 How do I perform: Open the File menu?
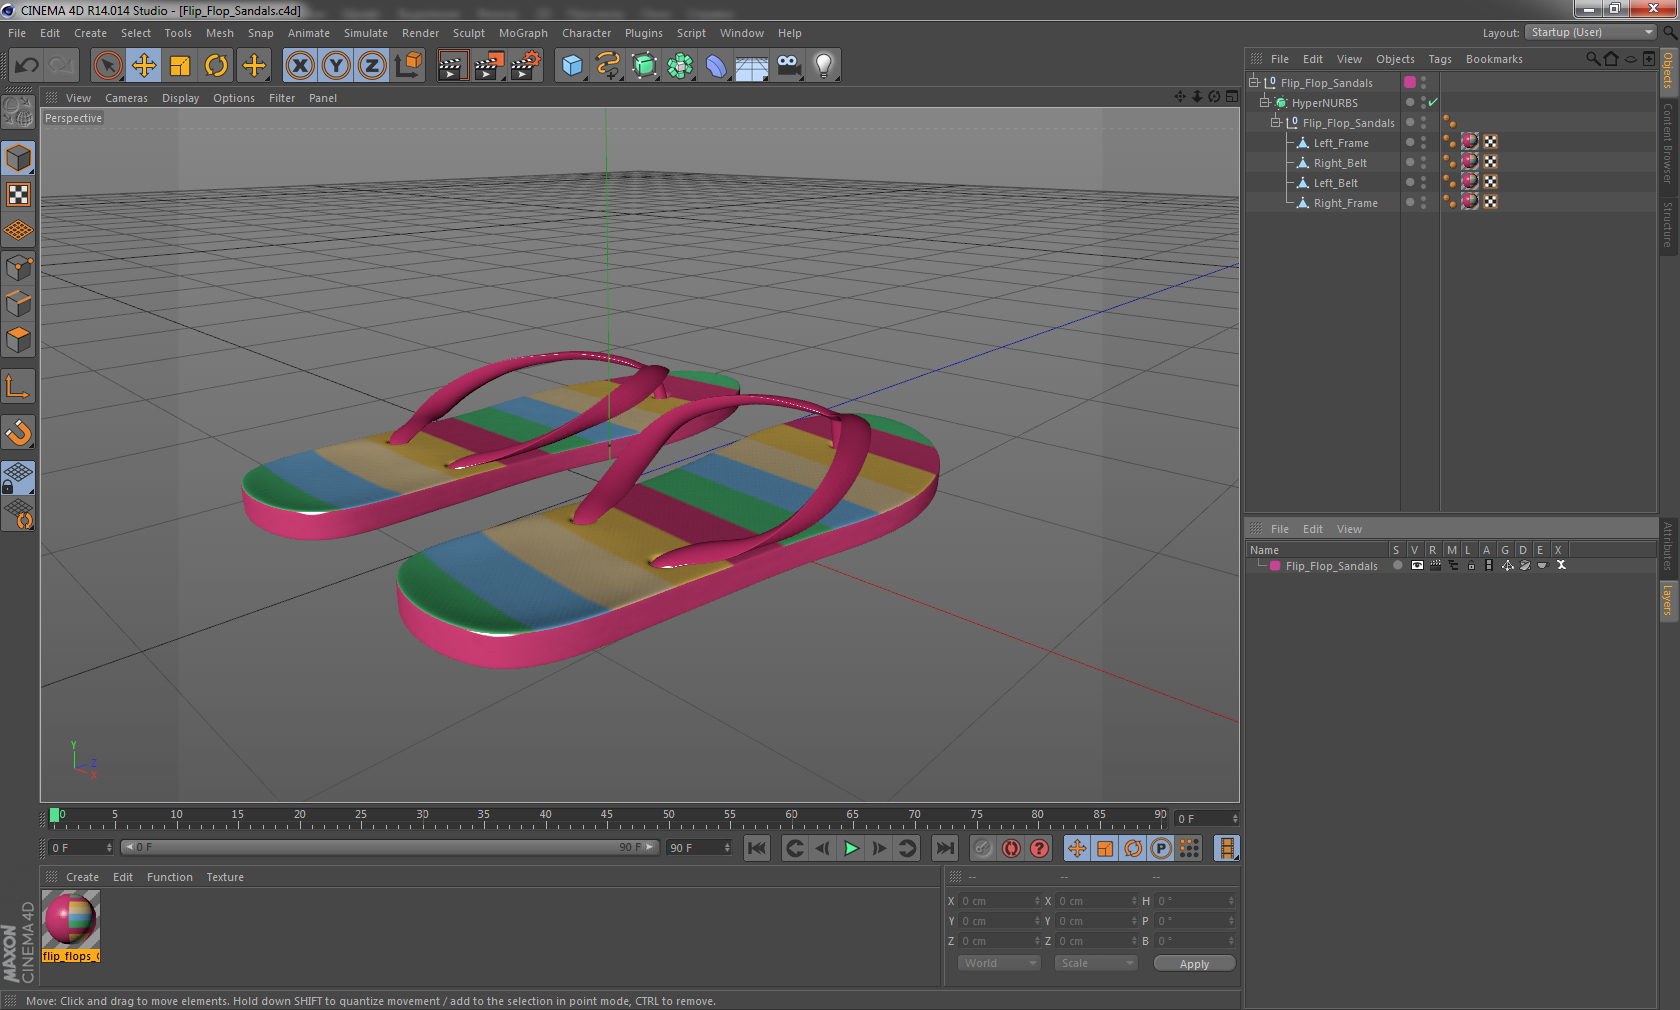click(17, 33)
